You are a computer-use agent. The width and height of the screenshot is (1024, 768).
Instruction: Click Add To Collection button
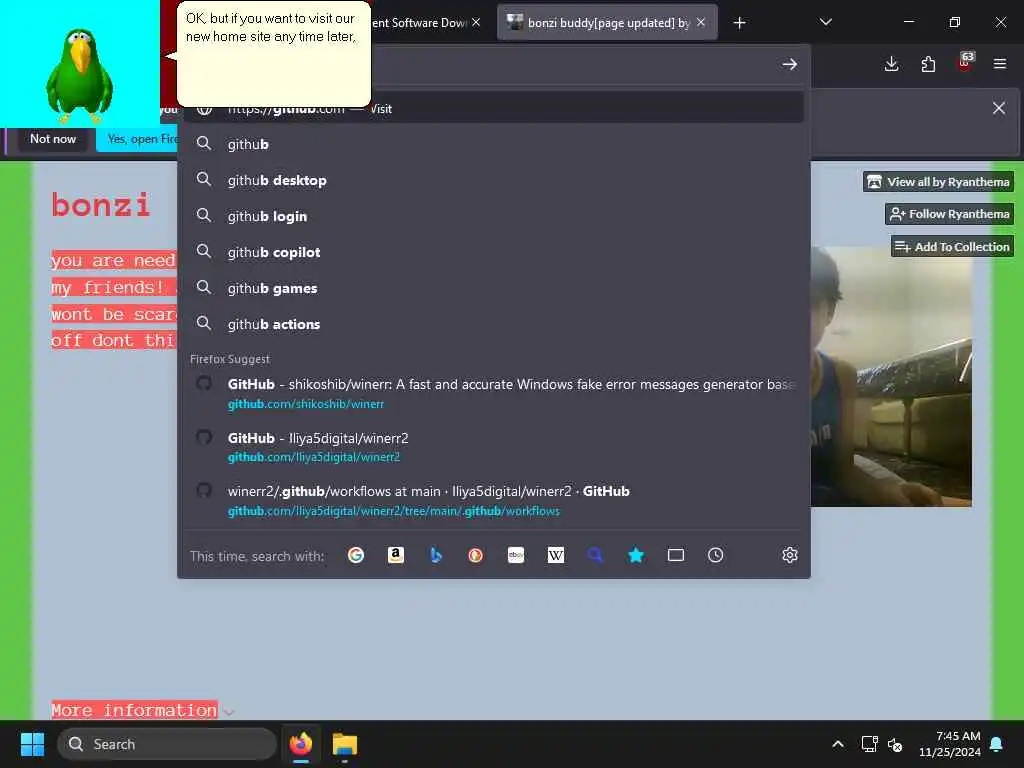952,247
